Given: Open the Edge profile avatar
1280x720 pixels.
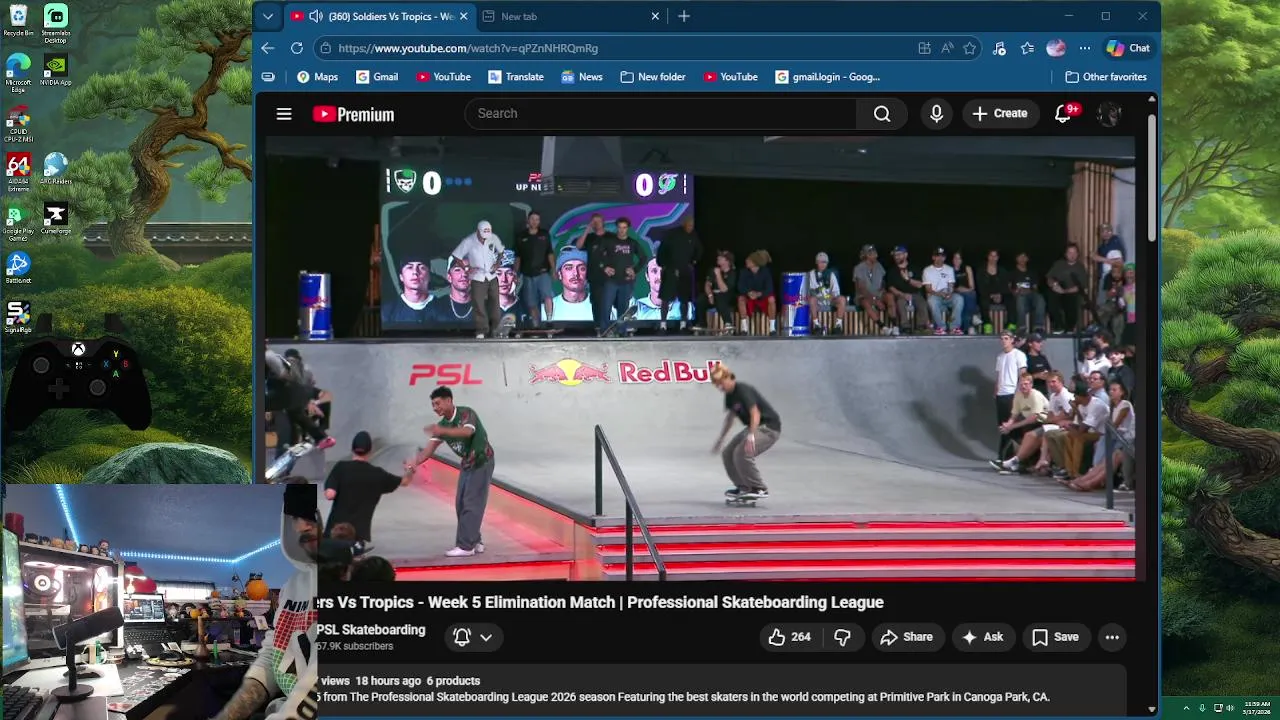Looking at the screenshot, I should click(1056, 48).
